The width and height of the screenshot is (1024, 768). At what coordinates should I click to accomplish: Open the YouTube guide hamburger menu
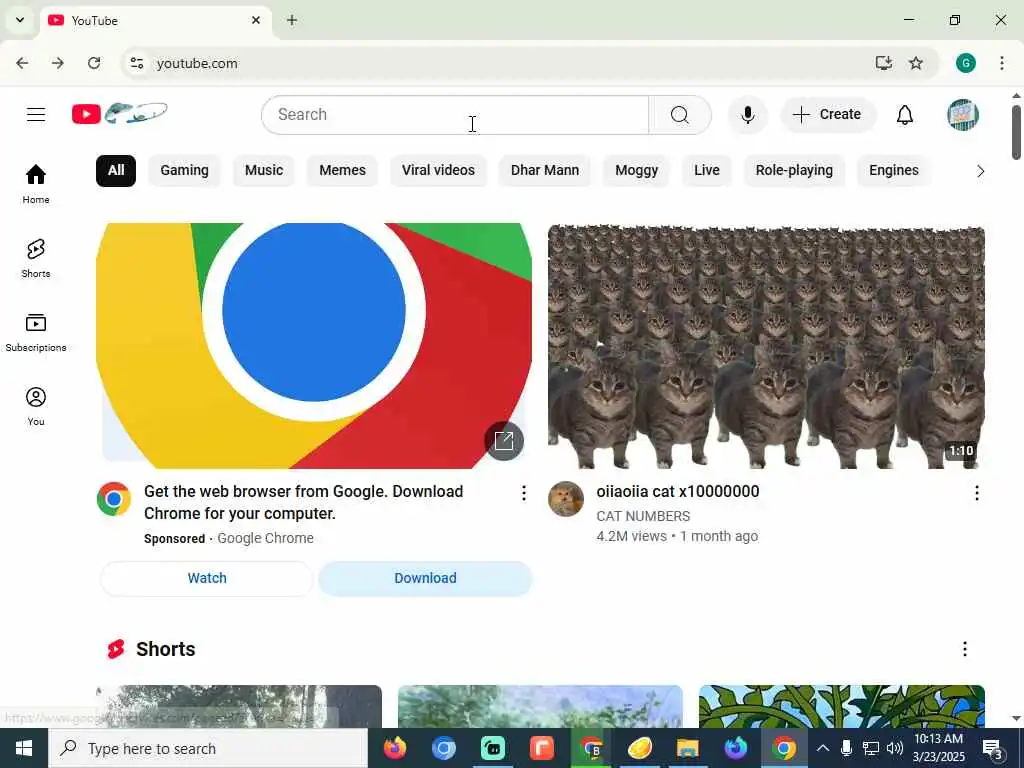pos(36,114)
